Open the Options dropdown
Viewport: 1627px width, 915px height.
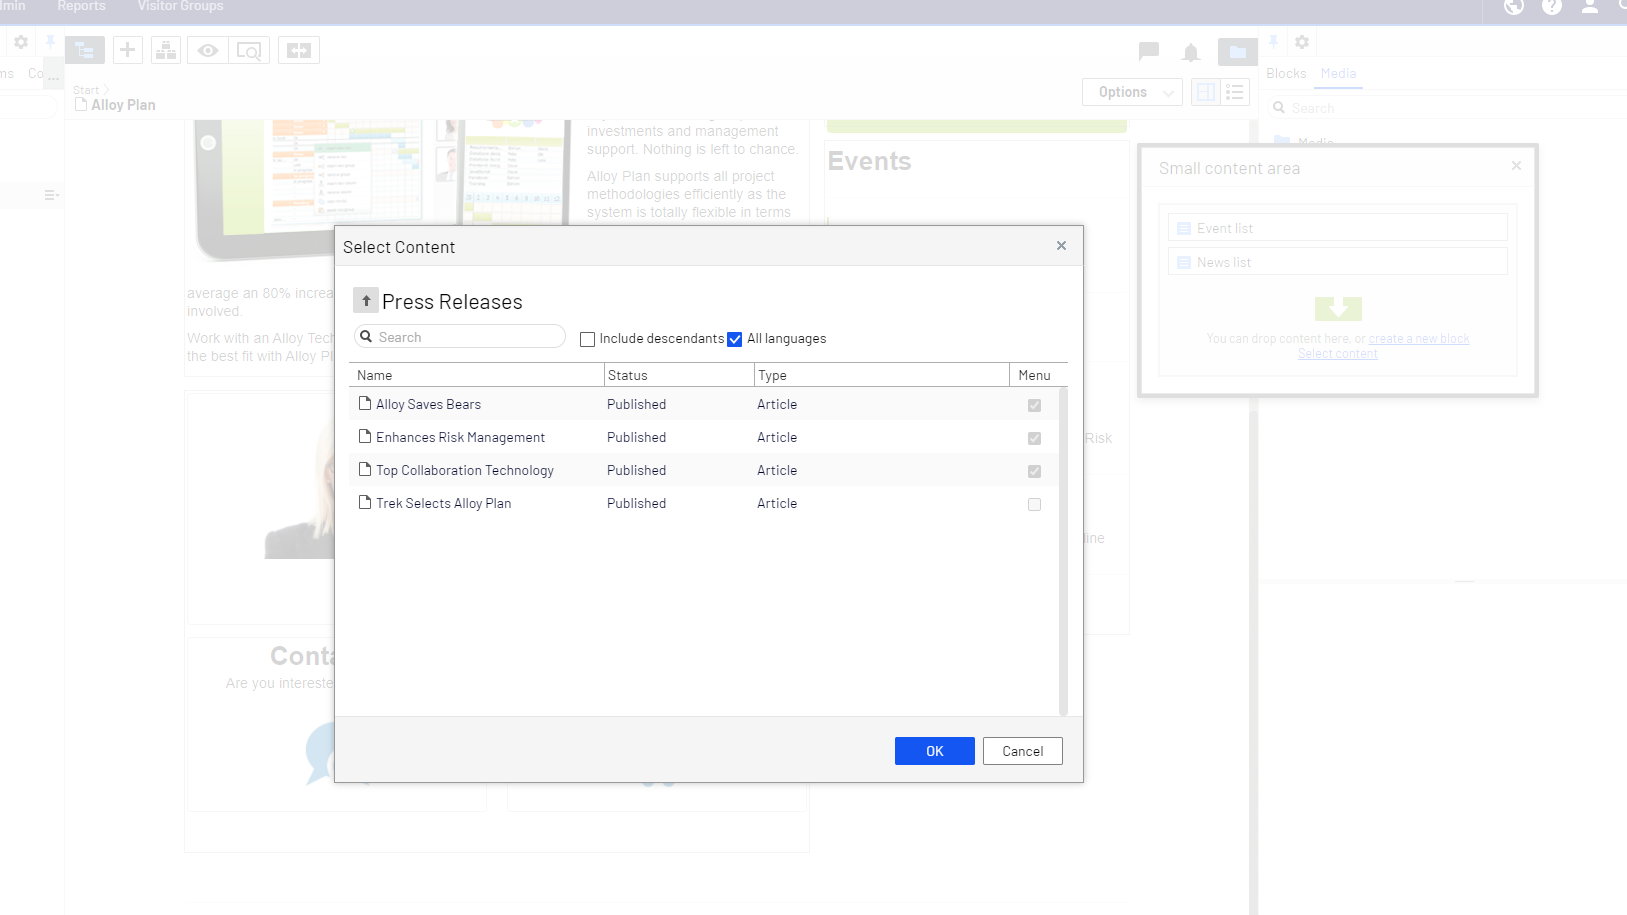point(1132,92)
